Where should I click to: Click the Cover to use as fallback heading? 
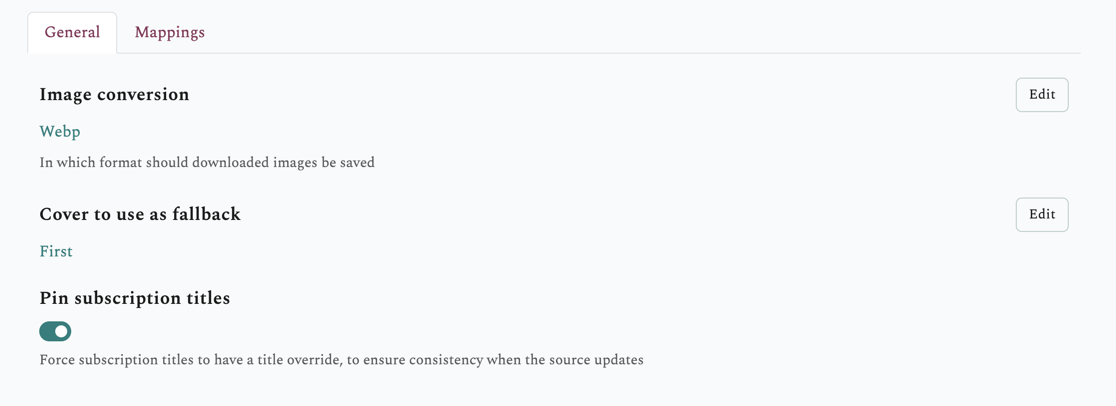tap(140, 214)
